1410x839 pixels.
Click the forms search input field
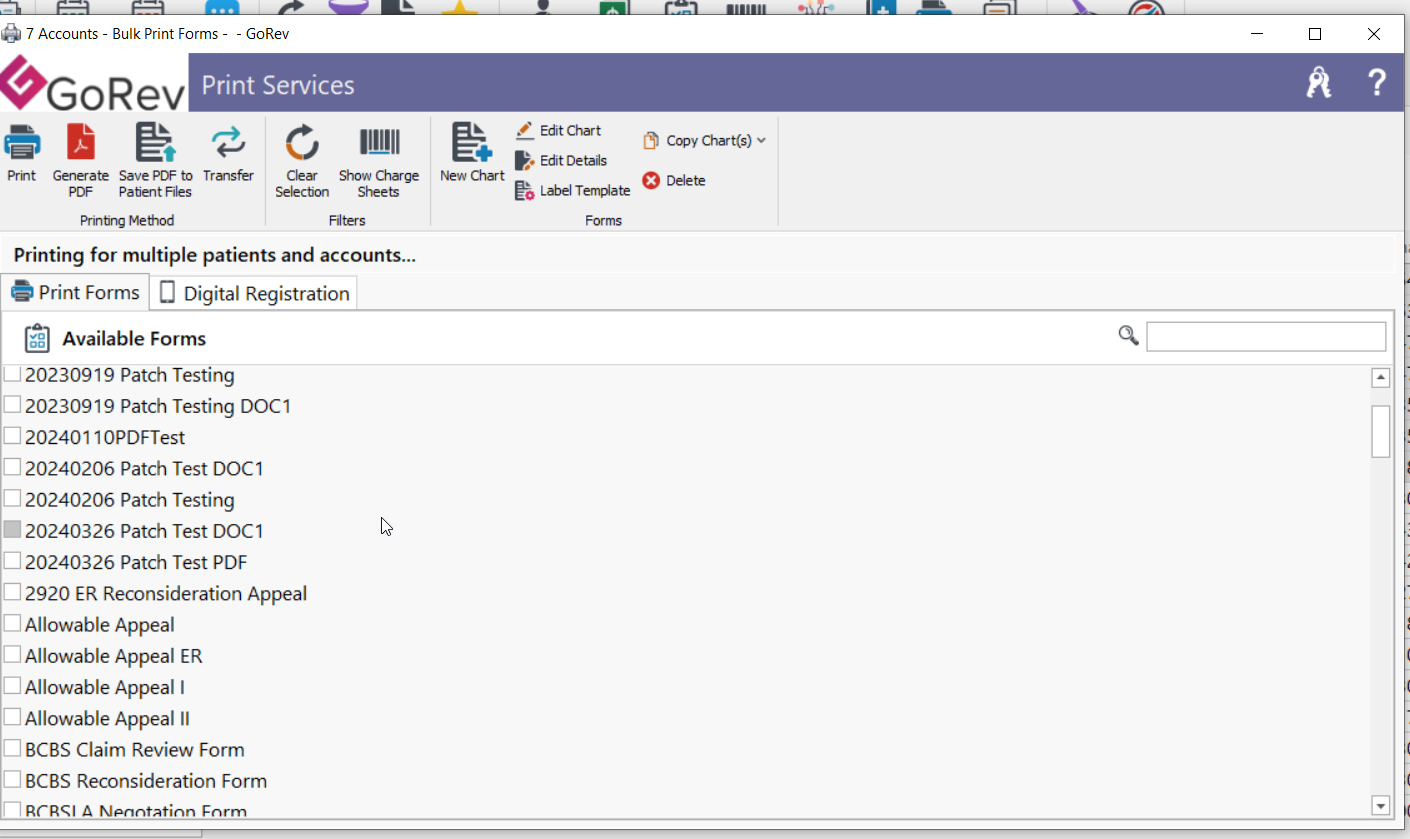tap(1266, 337)
